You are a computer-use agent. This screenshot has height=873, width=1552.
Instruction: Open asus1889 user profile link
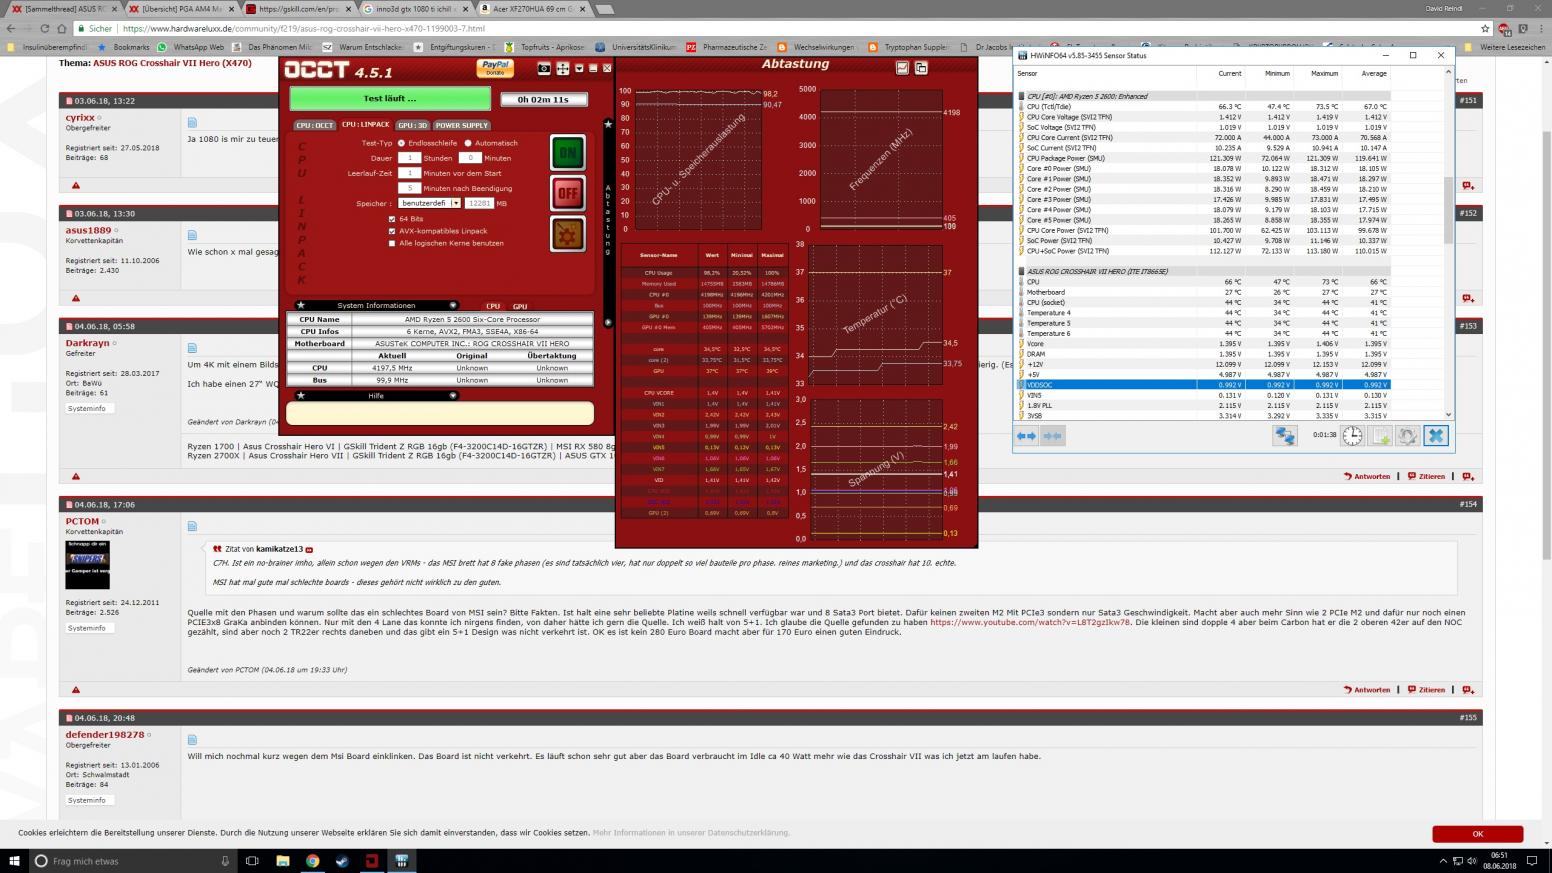[88, 230]
